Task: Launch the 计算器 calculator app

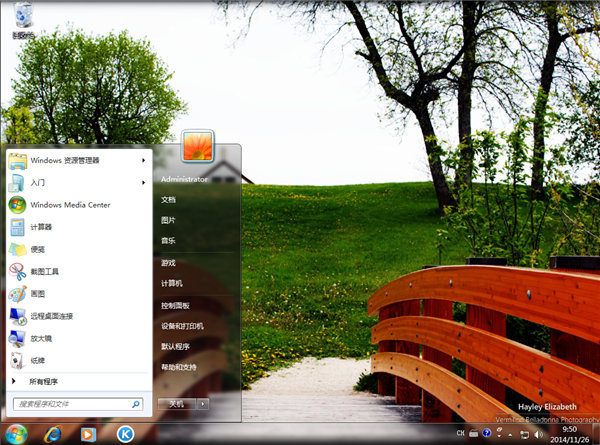Action: pos(40,227)
